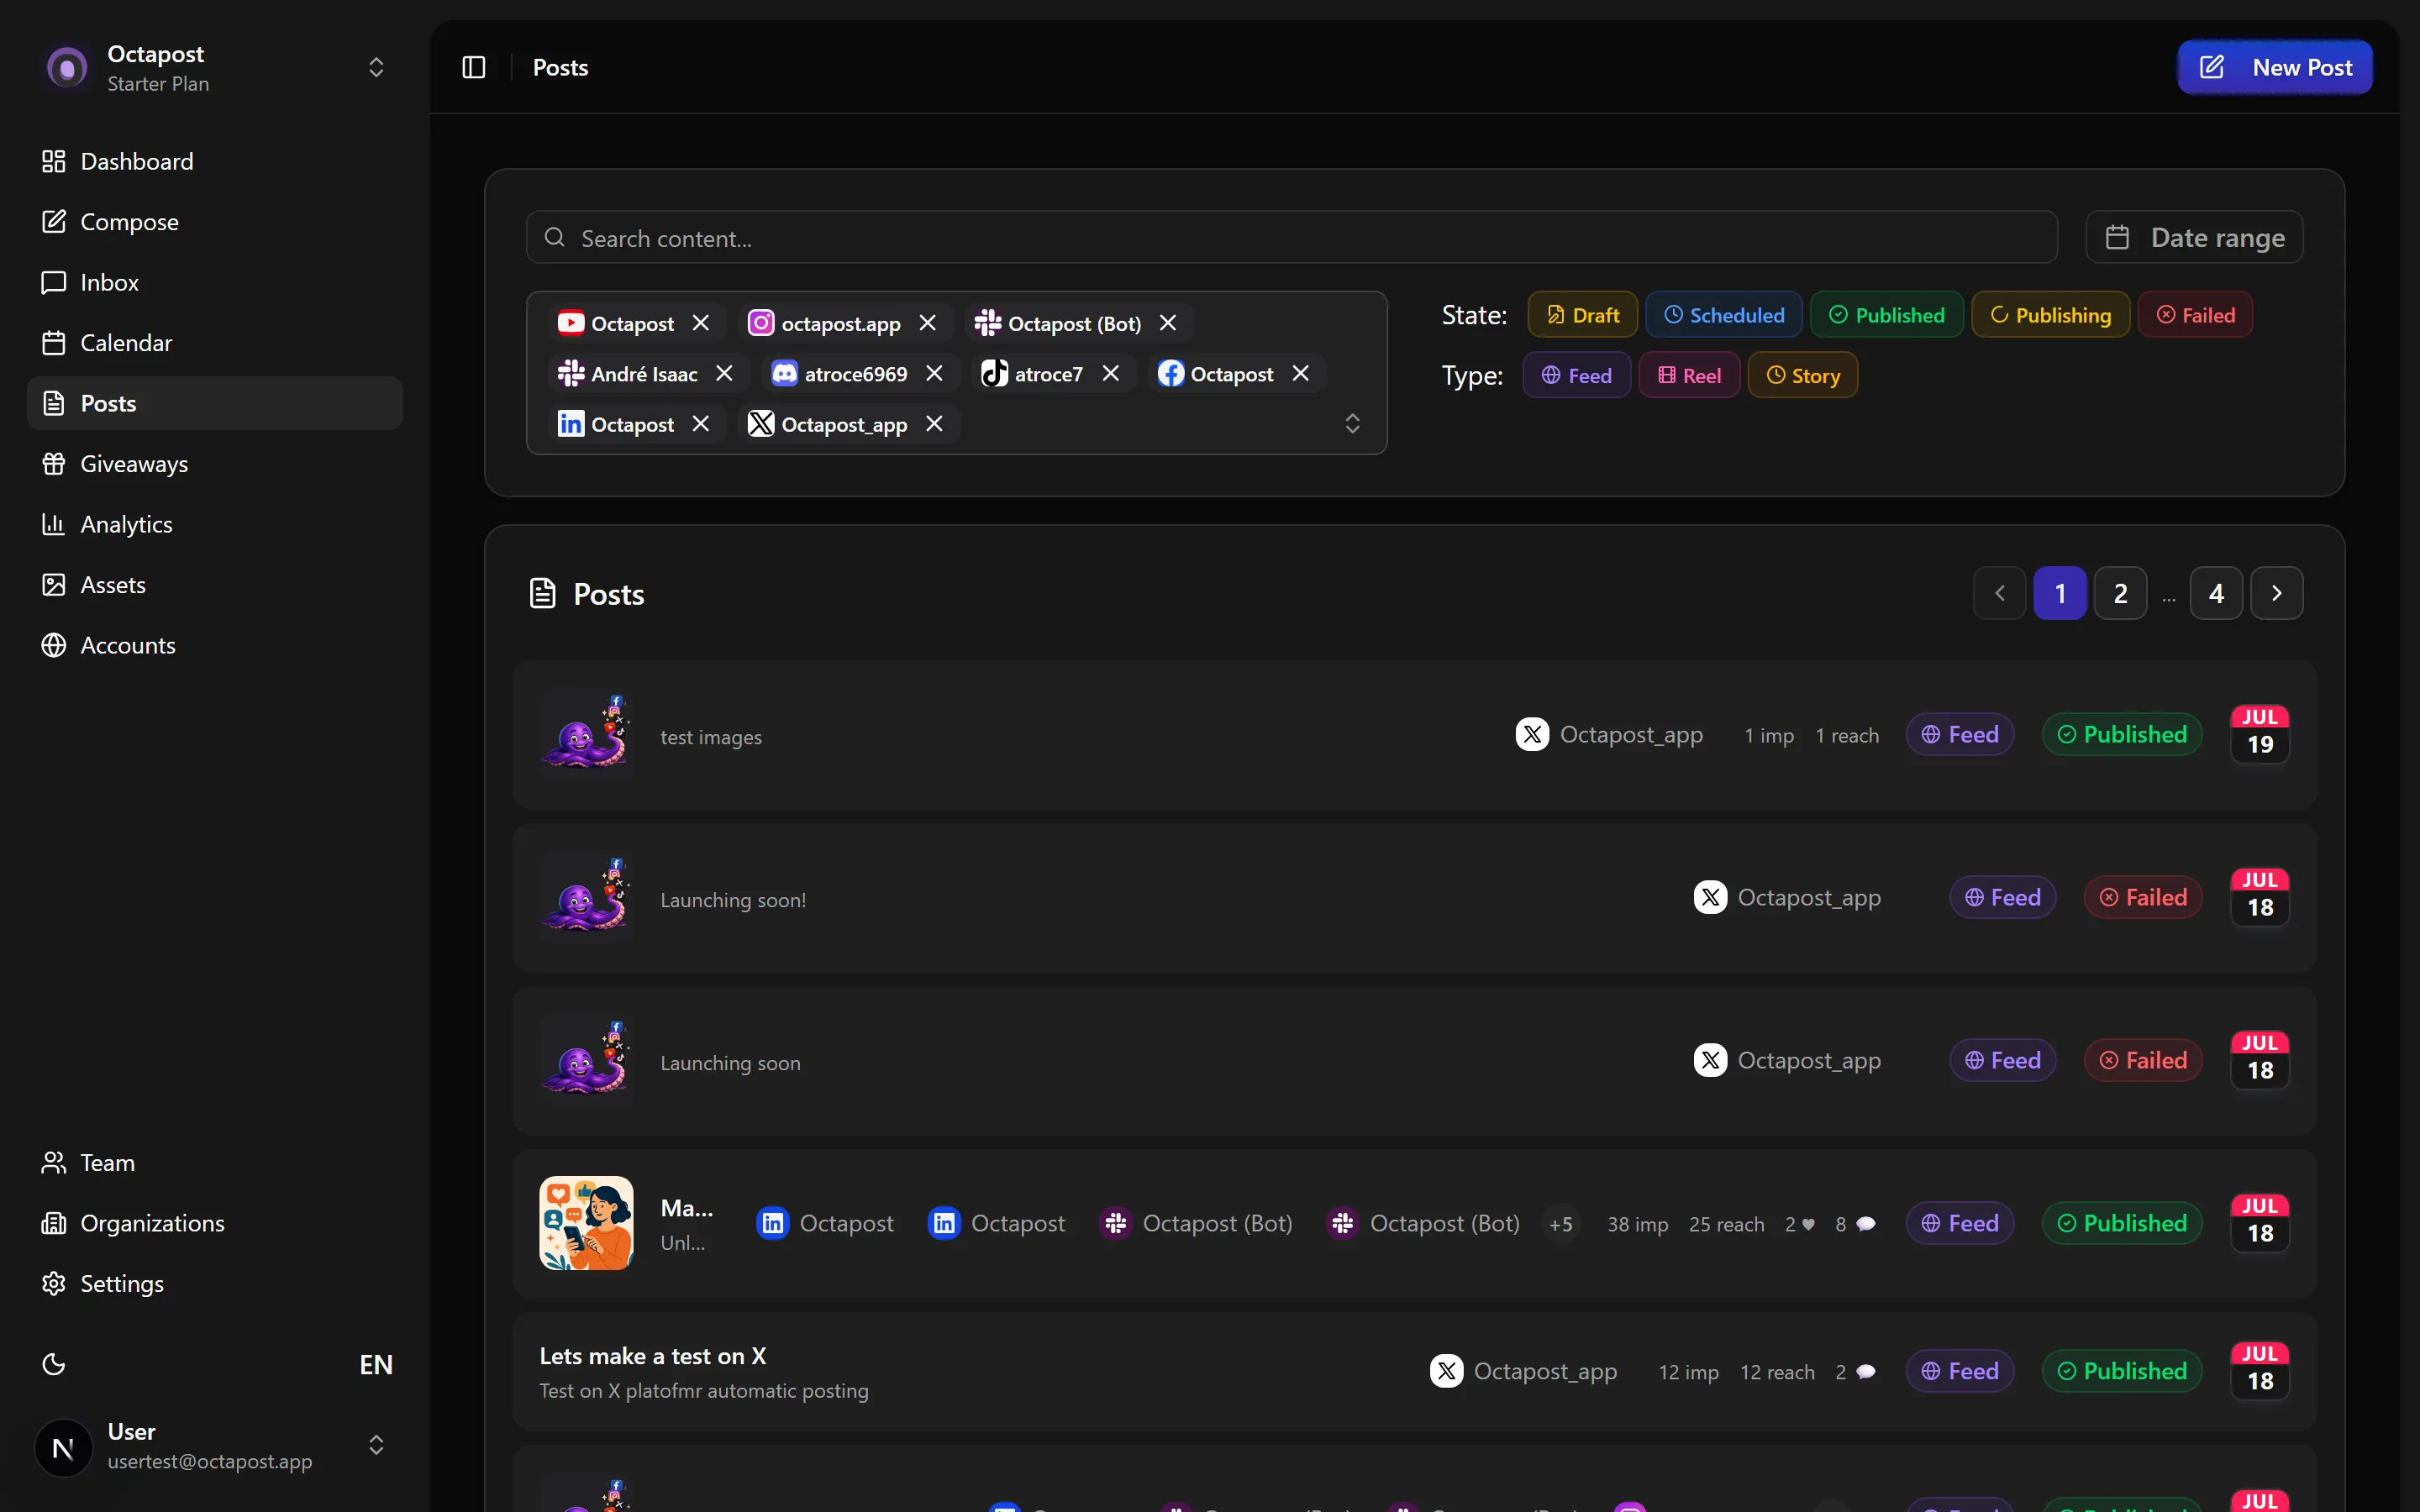Go to page 2 of posts
Image resolution: width=2420 pixels, height=1512 pixels.
(x=2120, y=593)
